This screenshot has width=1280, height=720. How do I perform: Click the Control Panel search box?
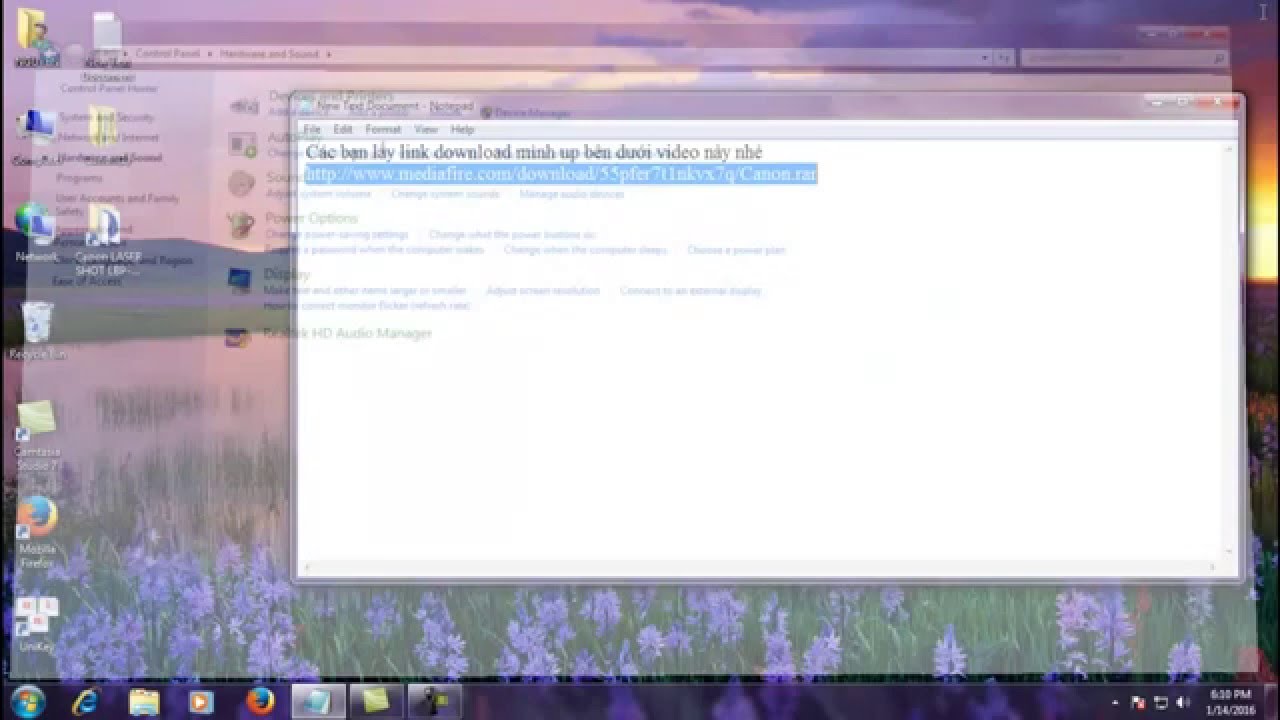click(x=1124, y=59)
